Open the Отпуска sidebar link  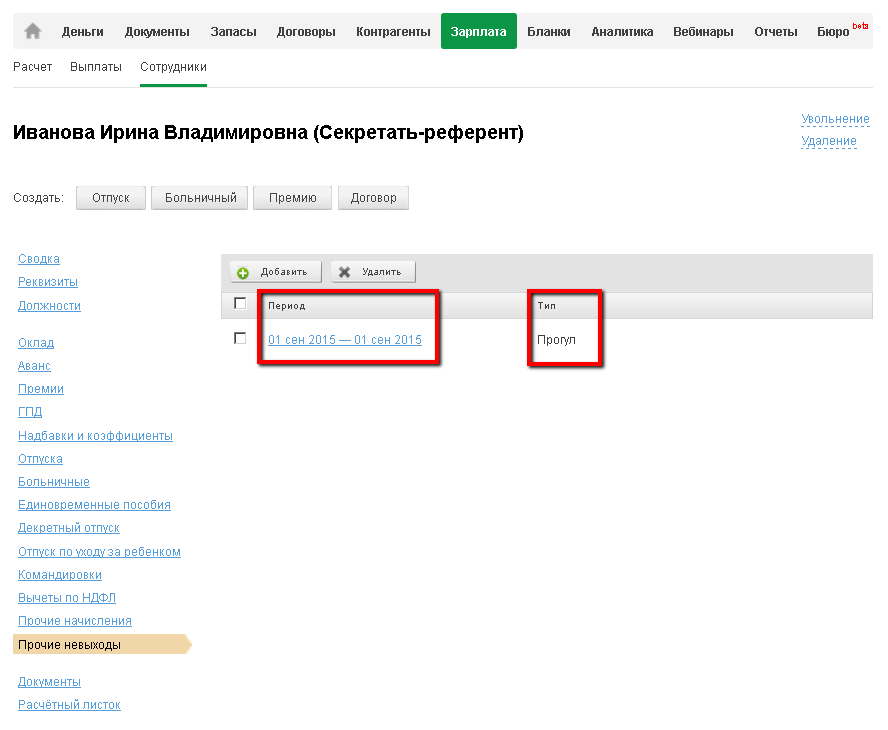pyautogui.click(x=40, y=459)
